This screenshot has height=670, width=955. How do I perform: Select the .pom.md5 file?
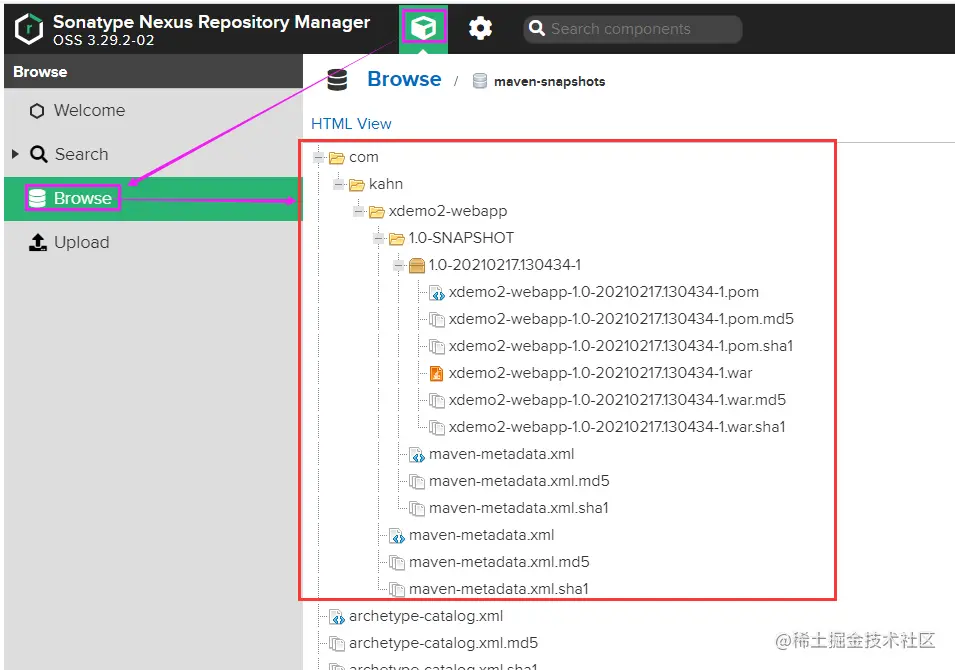[x=621, y=319]
